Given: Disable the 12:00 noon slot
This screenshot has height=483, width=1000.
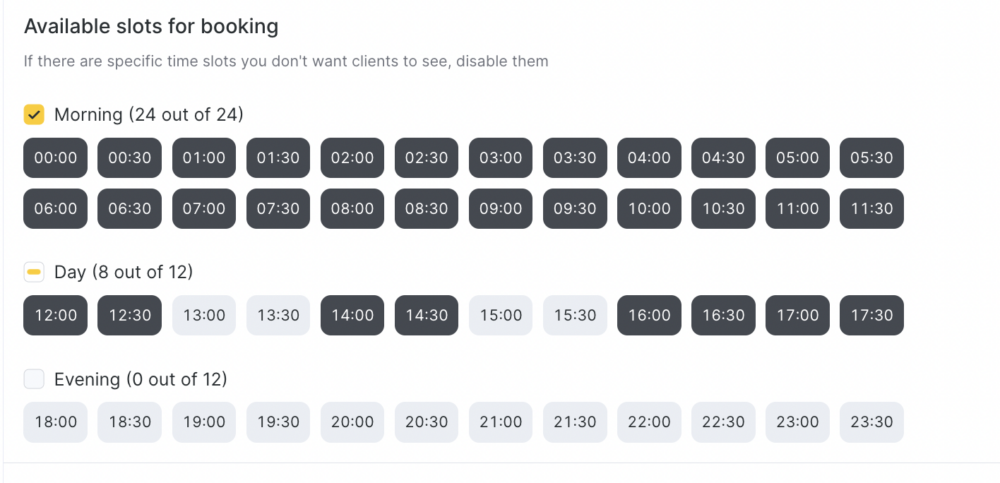Looking at the screenshot, I should click(x=56, y=315).
